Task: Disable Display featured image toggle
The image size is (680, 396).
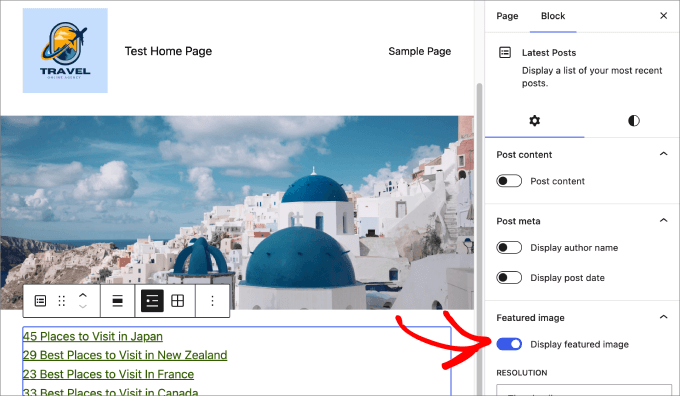Action: (509, 344)
